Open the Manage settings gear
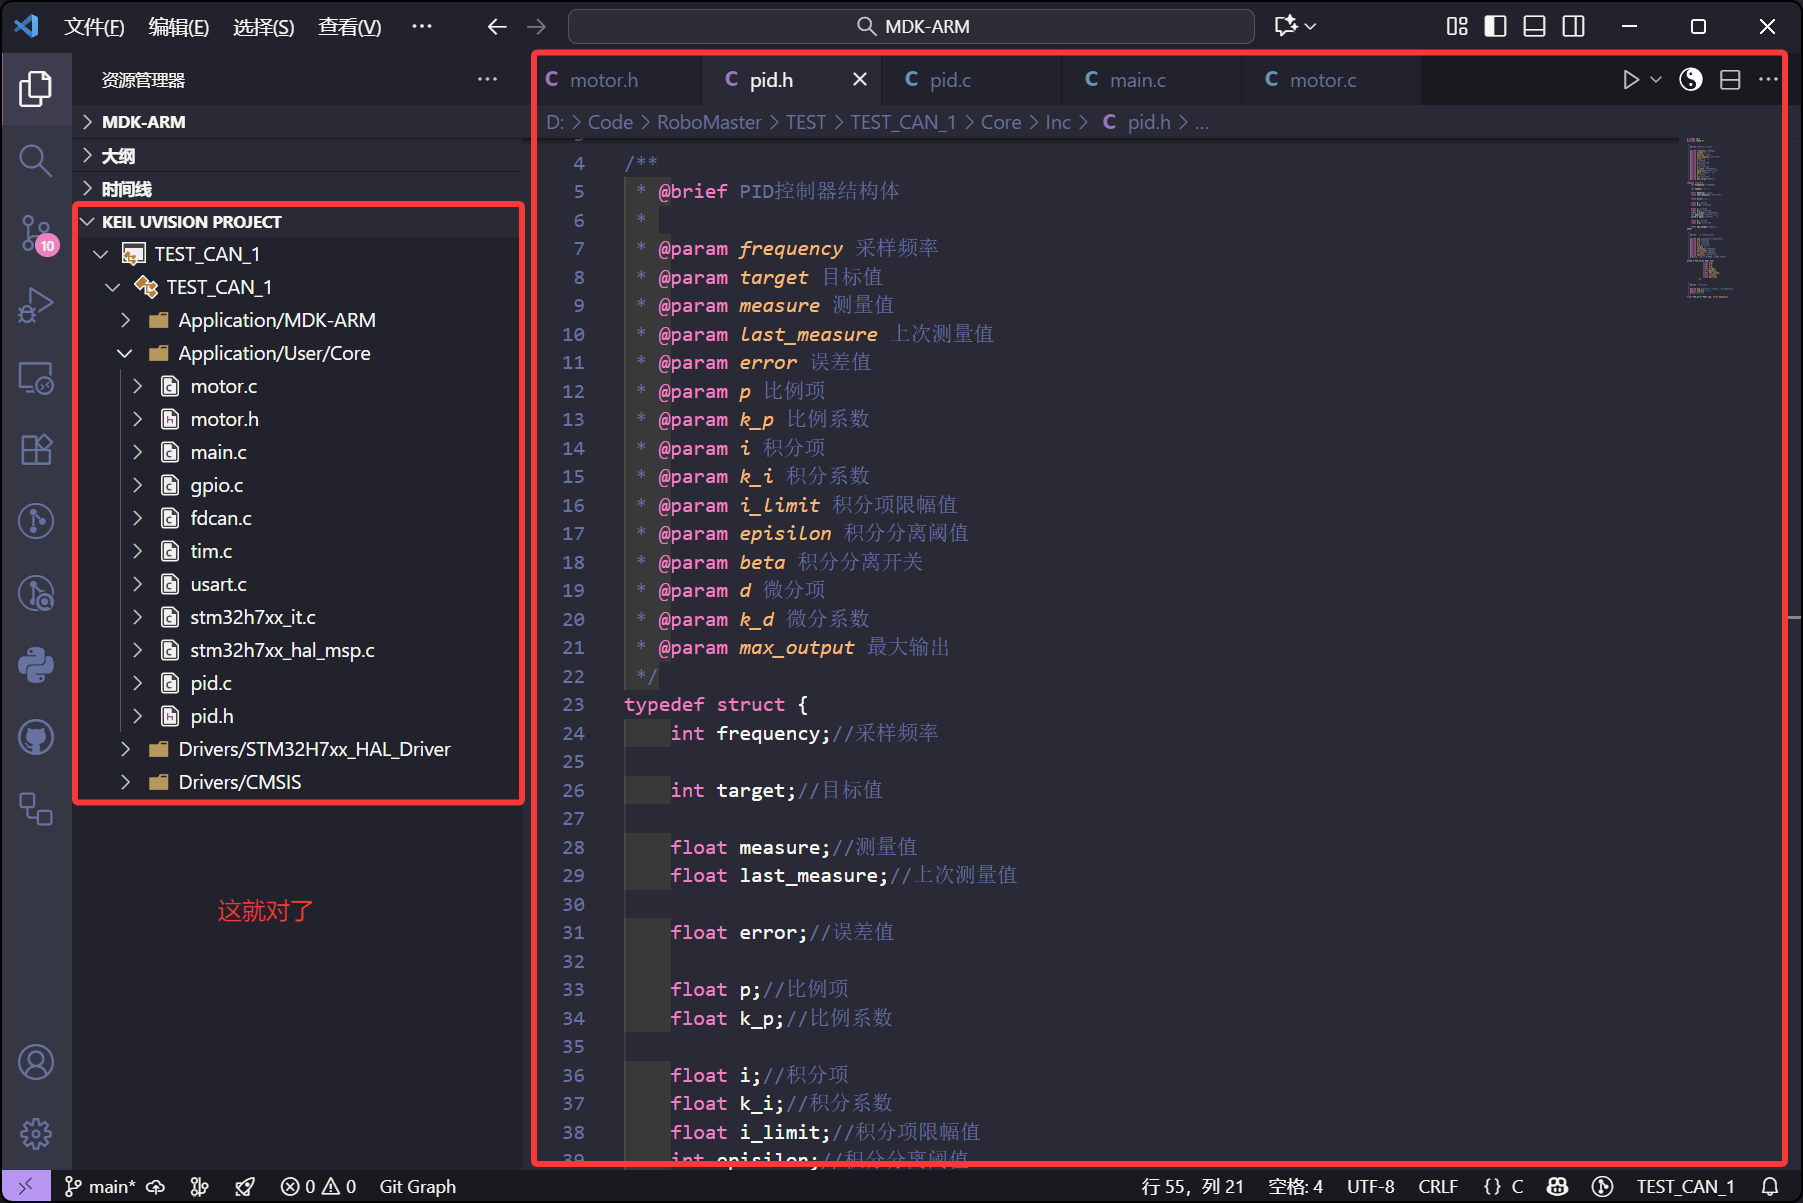This screenshot has height=1203, width=1803. coord(36,1133)
